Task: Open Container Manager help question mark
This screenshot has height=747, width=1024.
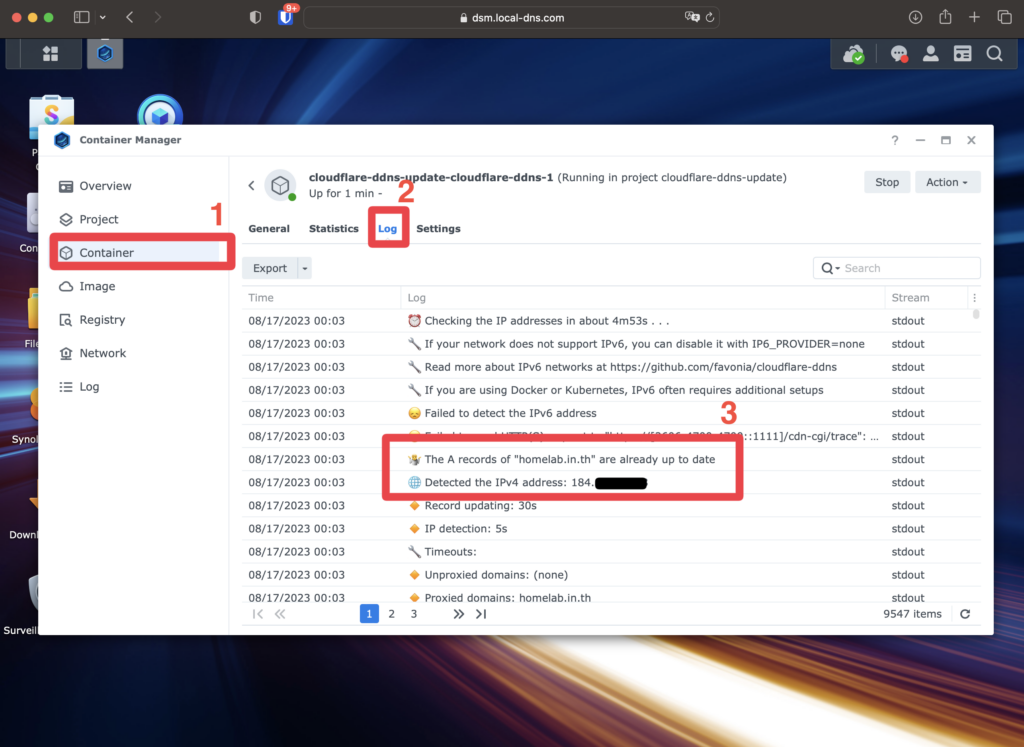Action: point(895,141)
